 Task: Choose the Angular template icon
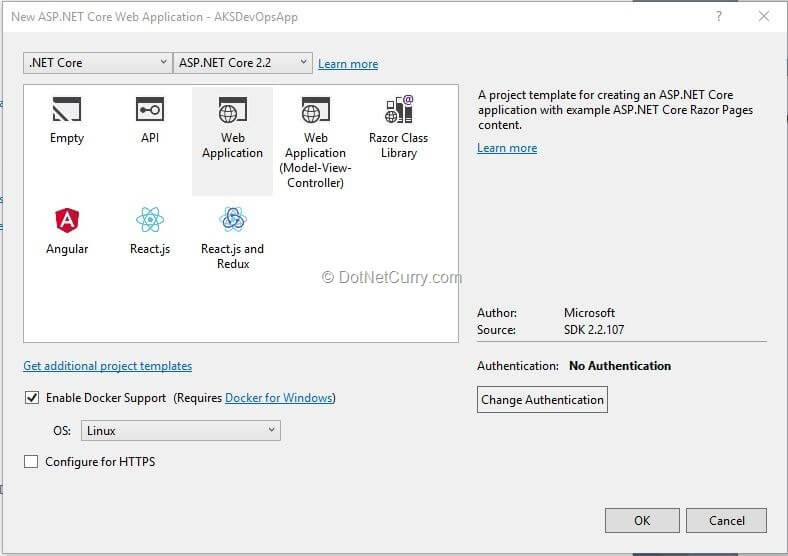pyautogui.click(x=67, y=220)
